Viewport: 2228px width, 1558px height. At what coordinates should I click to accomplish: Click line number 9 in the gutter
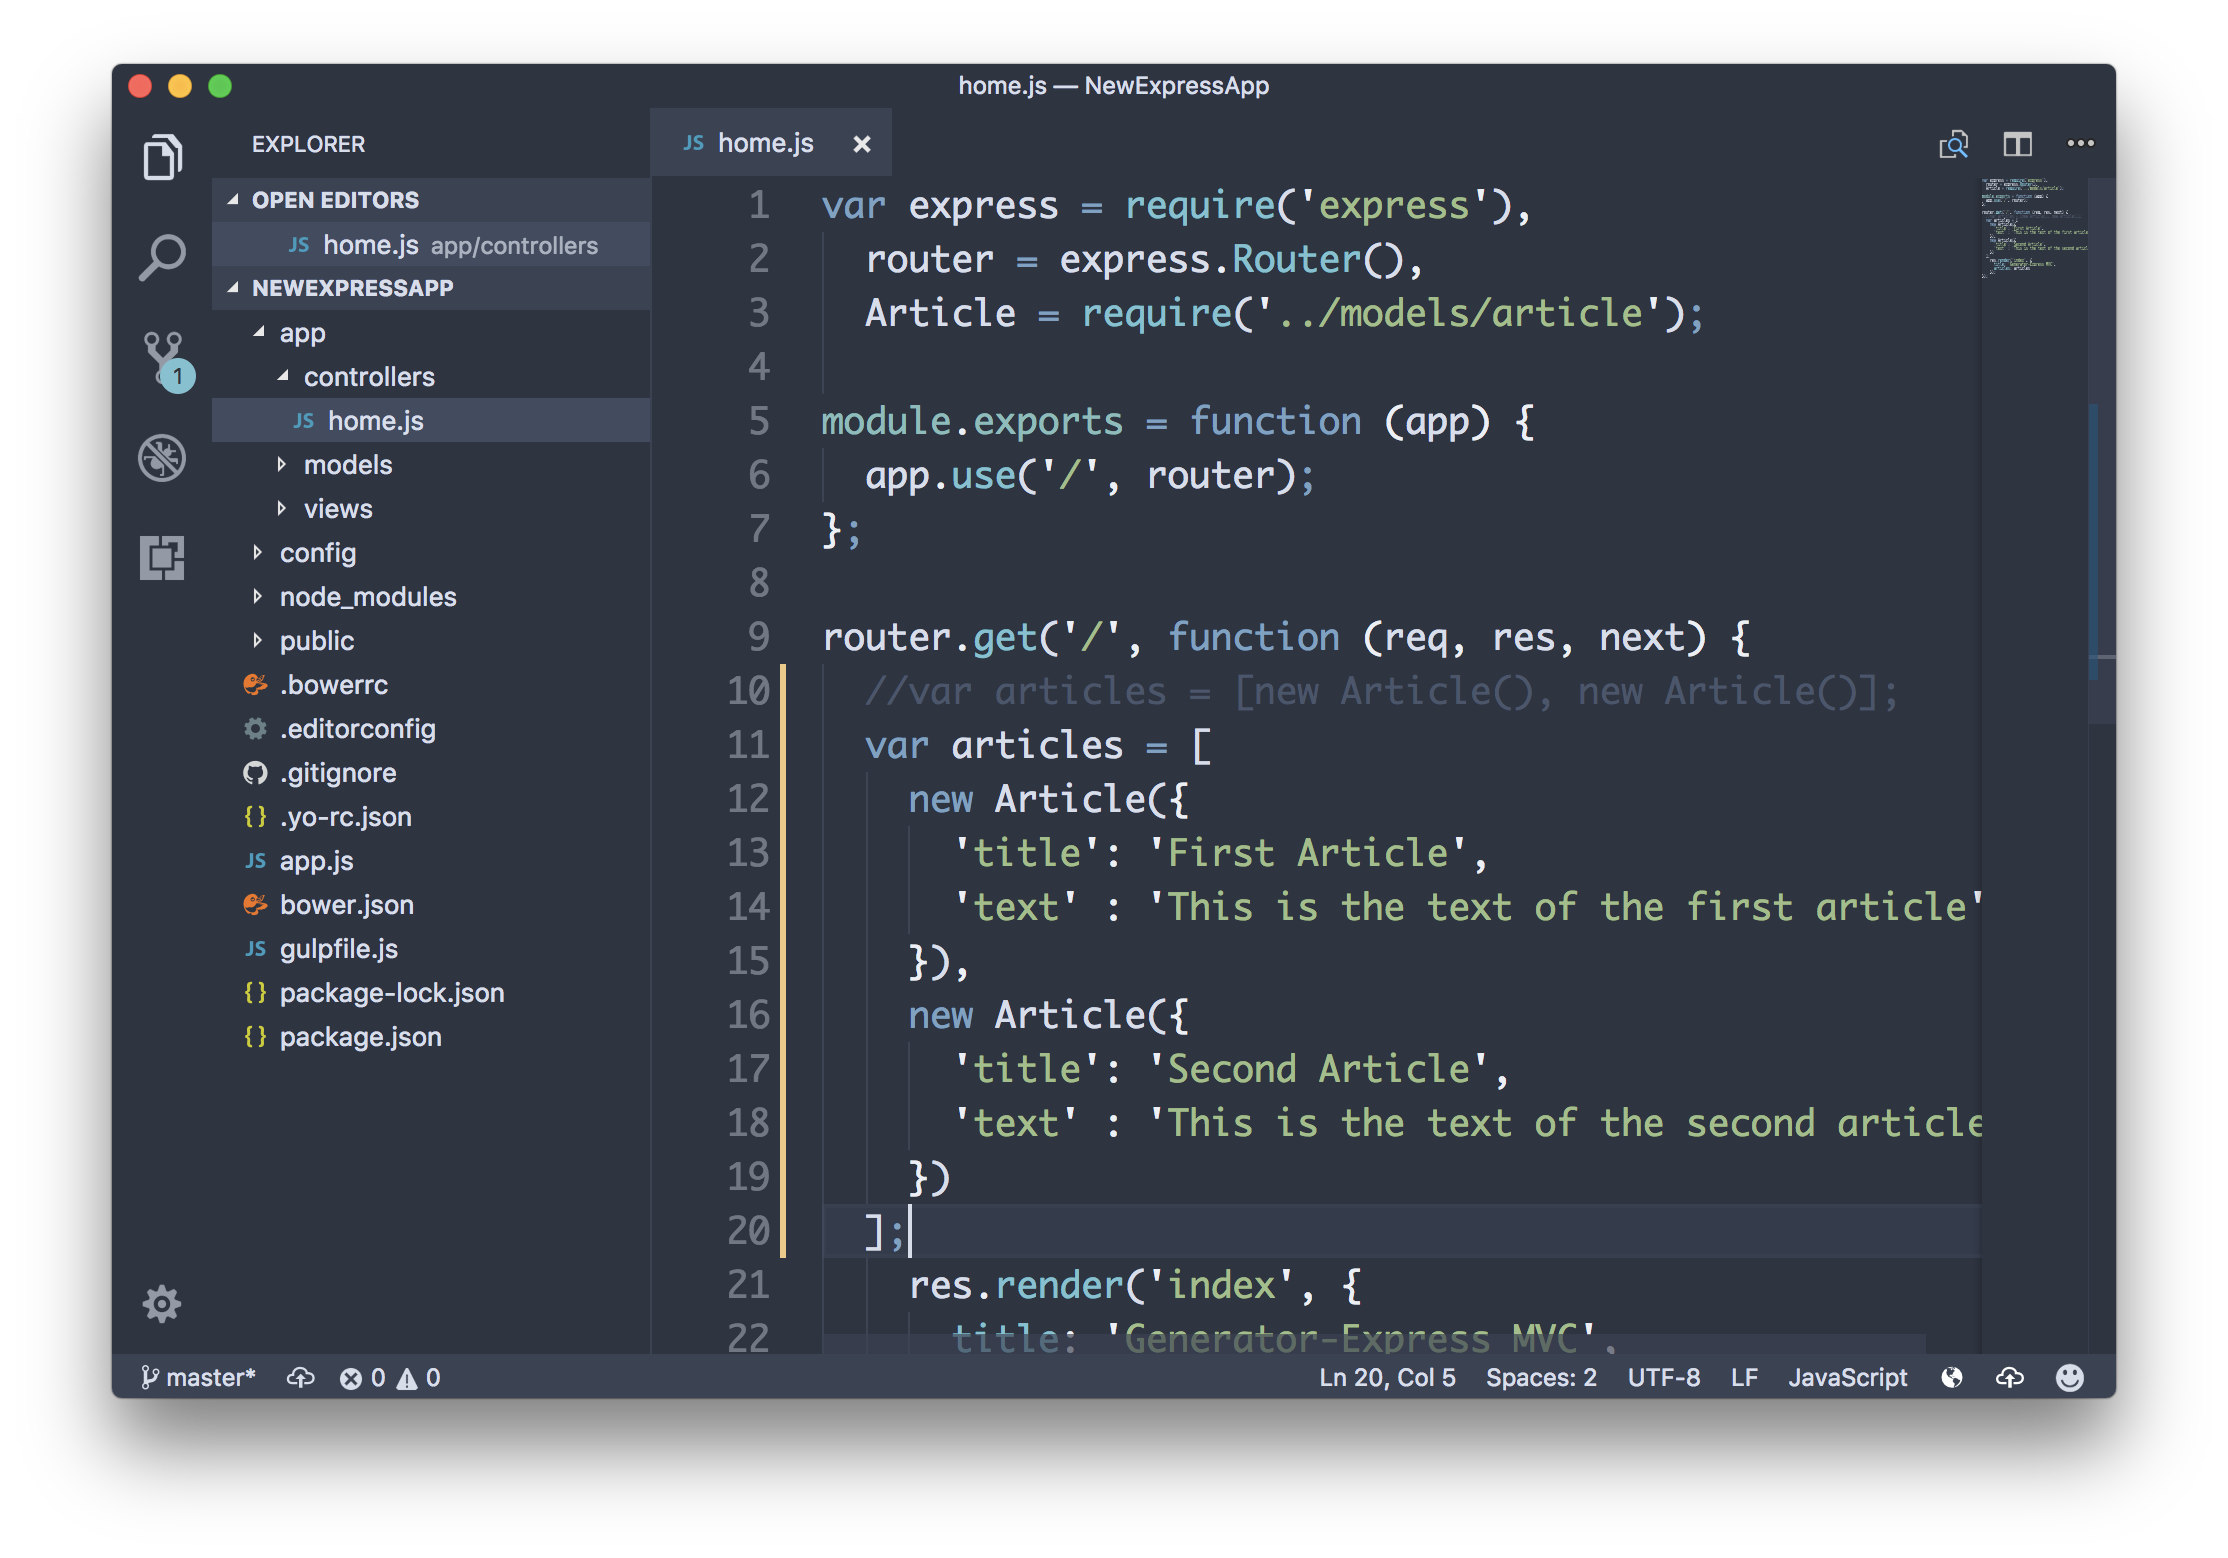[760, 636]
